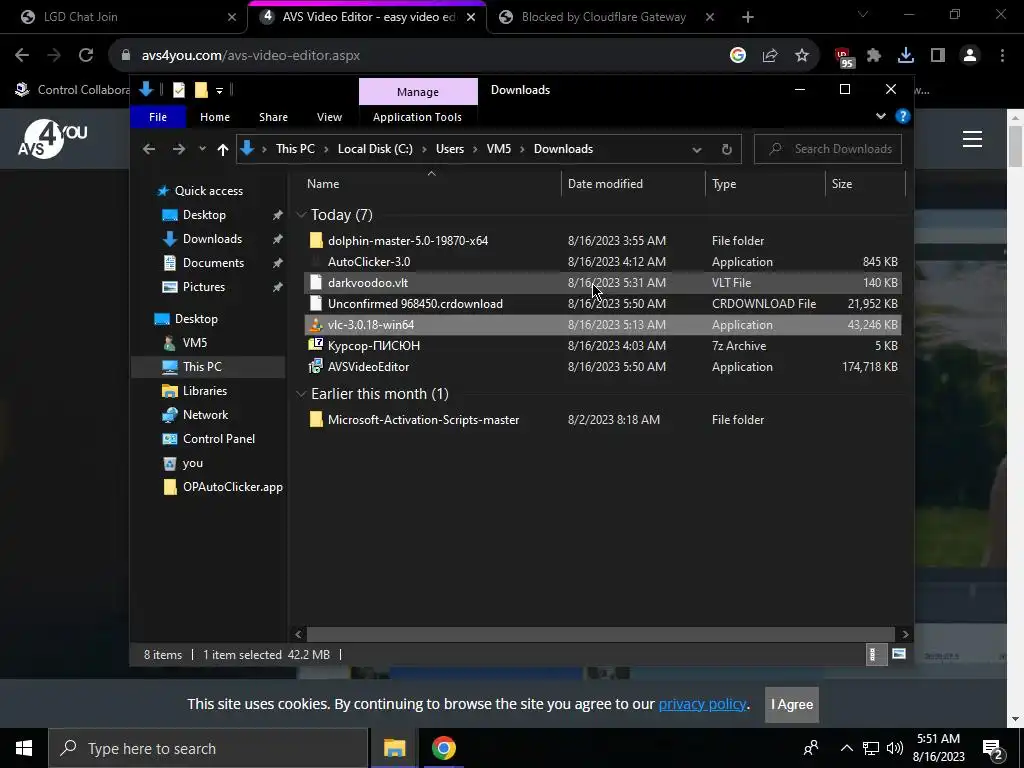Open the Explorer Help question mark
Screen dimensions: 1024x768
tap(903, 116)
